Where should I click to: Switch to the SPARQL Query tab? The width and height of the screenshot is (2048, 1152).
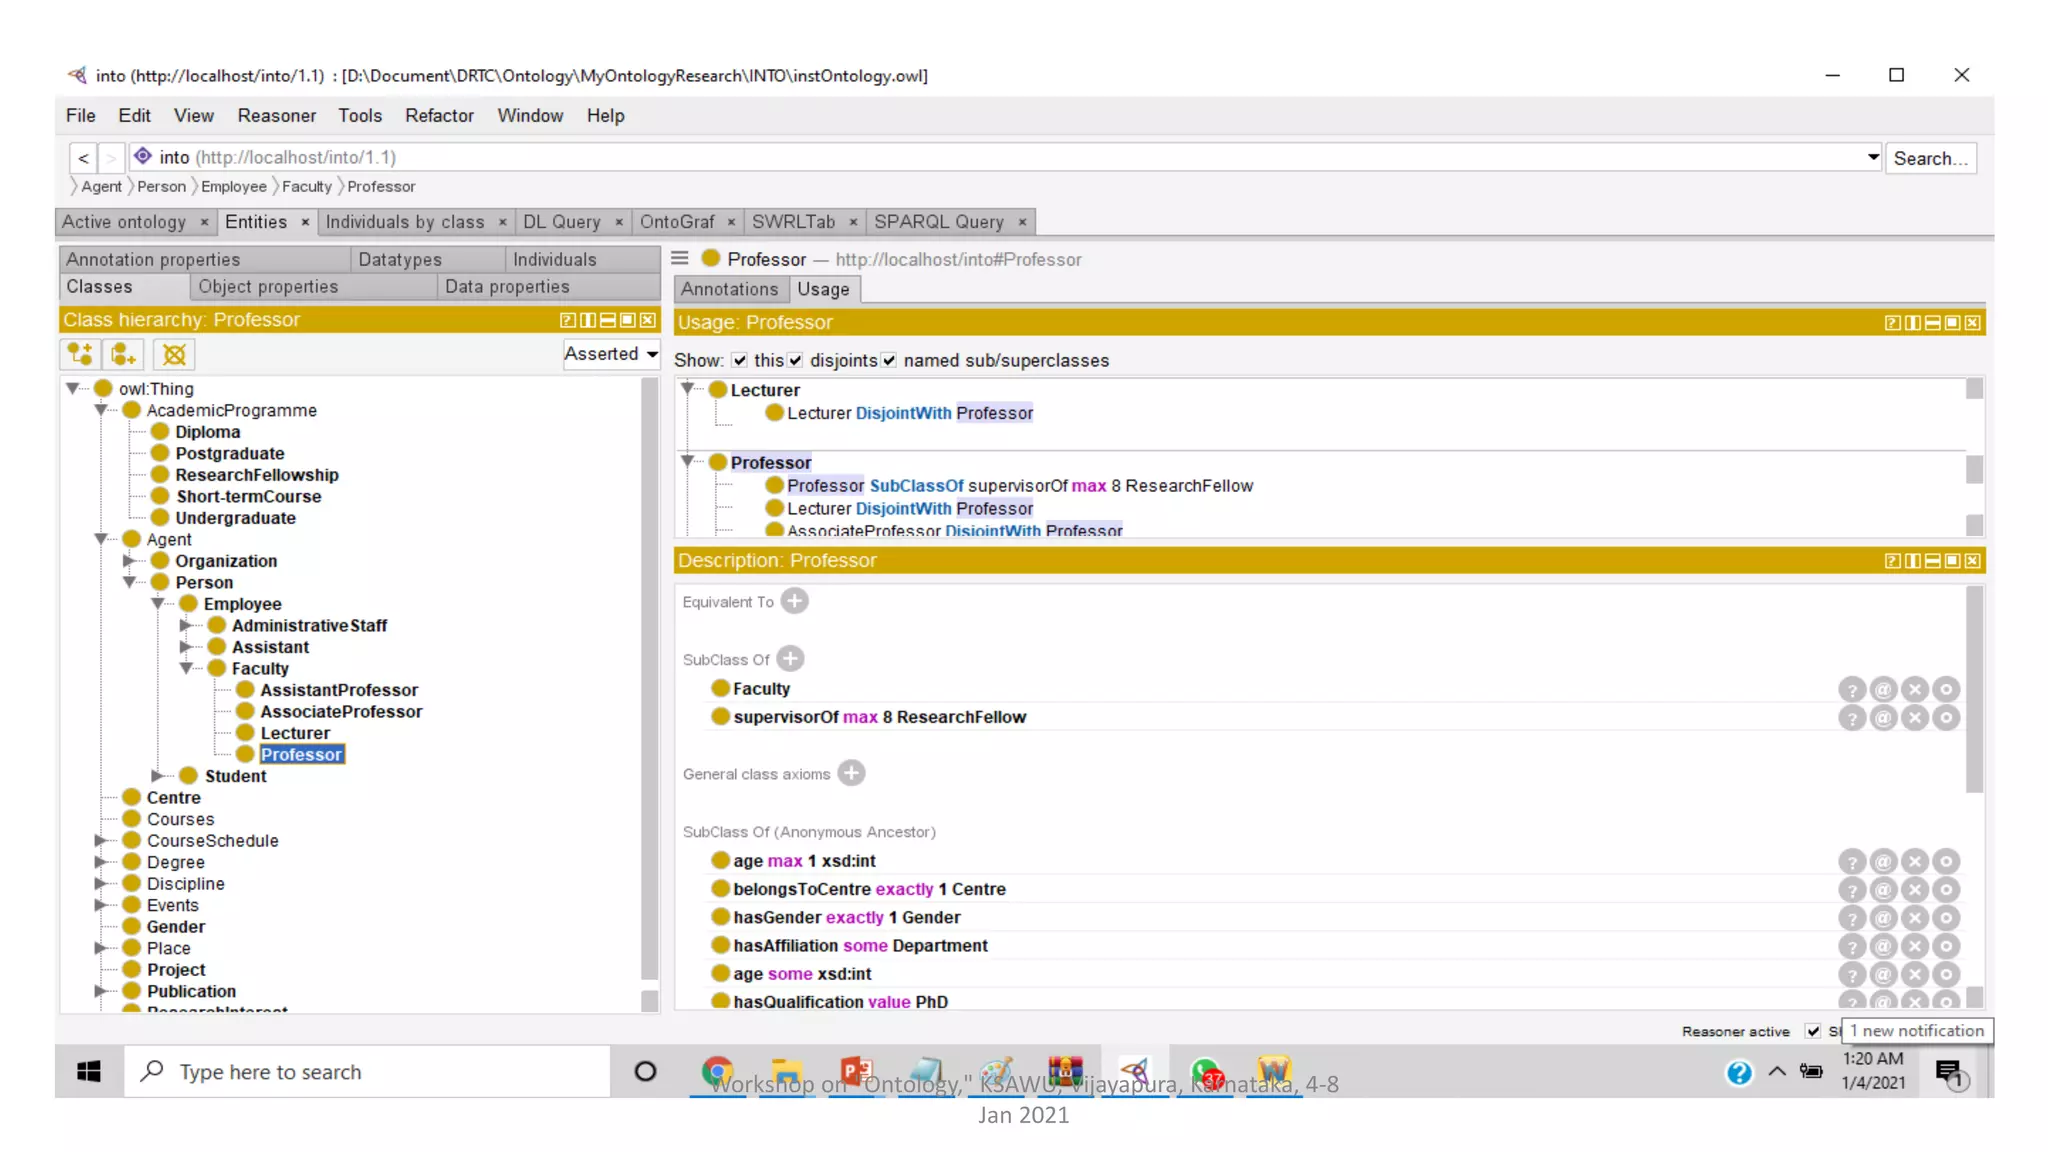click(938, 222)
